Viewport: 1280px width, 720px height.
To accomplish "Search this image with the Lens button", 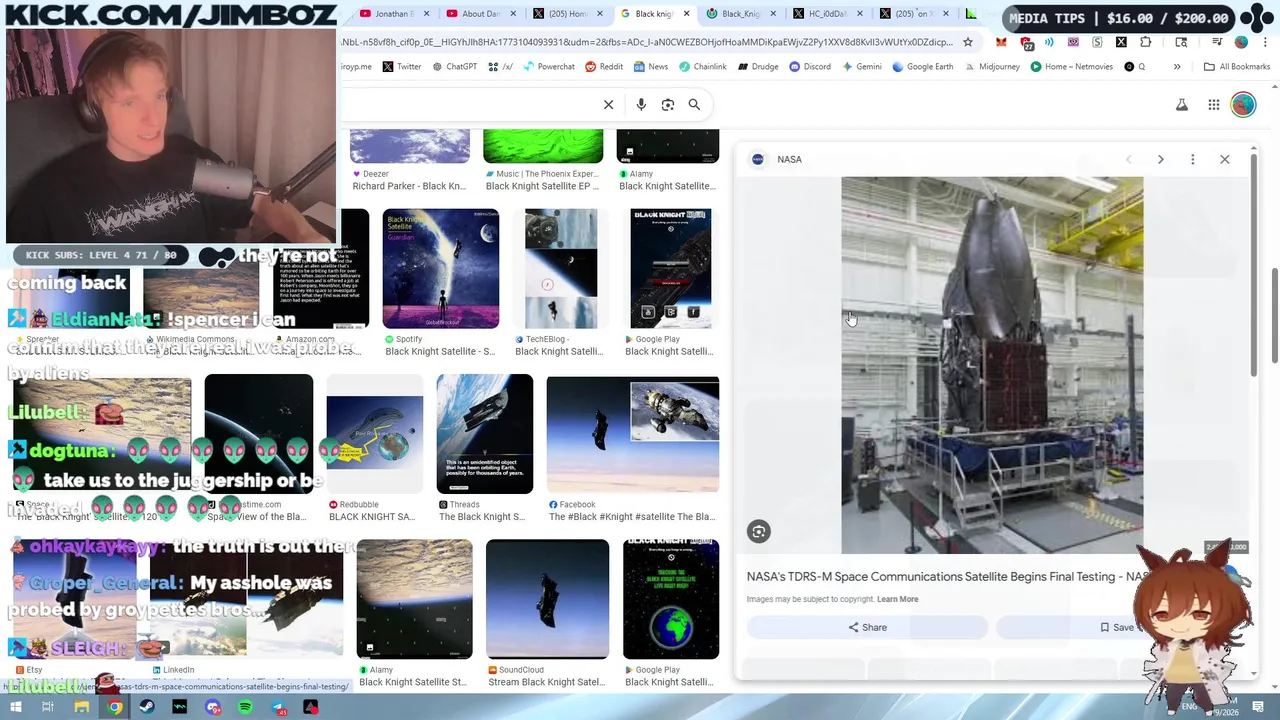I will [759, 532].
